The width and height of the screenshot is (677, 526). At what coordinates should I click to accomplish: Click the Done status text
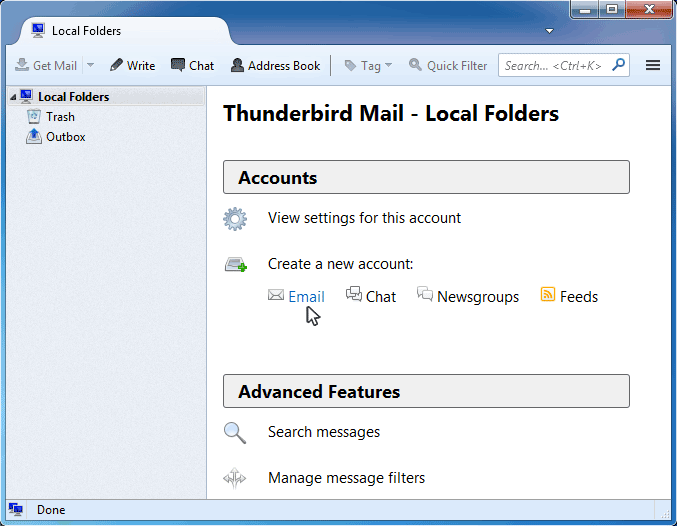[x=51, y=510]
